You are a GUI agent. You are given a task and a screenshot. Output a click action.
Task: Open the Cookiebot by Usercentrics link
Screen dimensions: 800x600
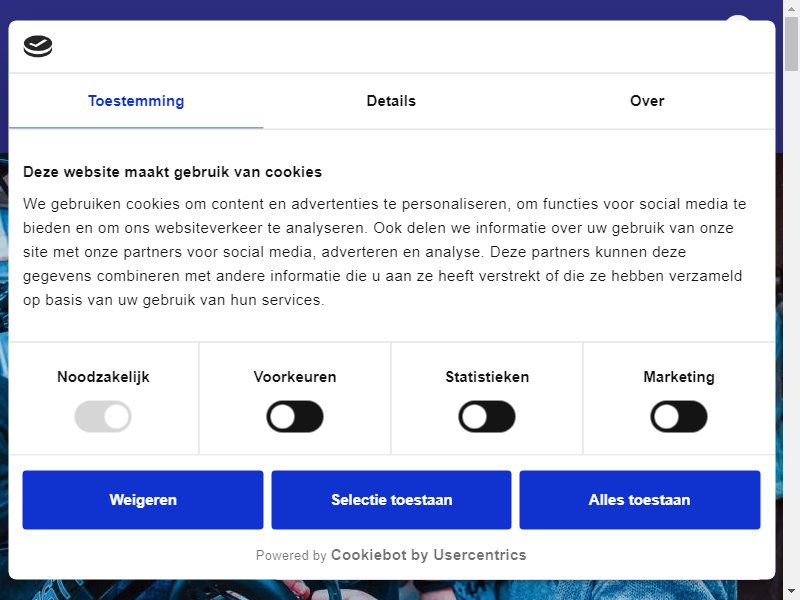(x=429, y=555)
